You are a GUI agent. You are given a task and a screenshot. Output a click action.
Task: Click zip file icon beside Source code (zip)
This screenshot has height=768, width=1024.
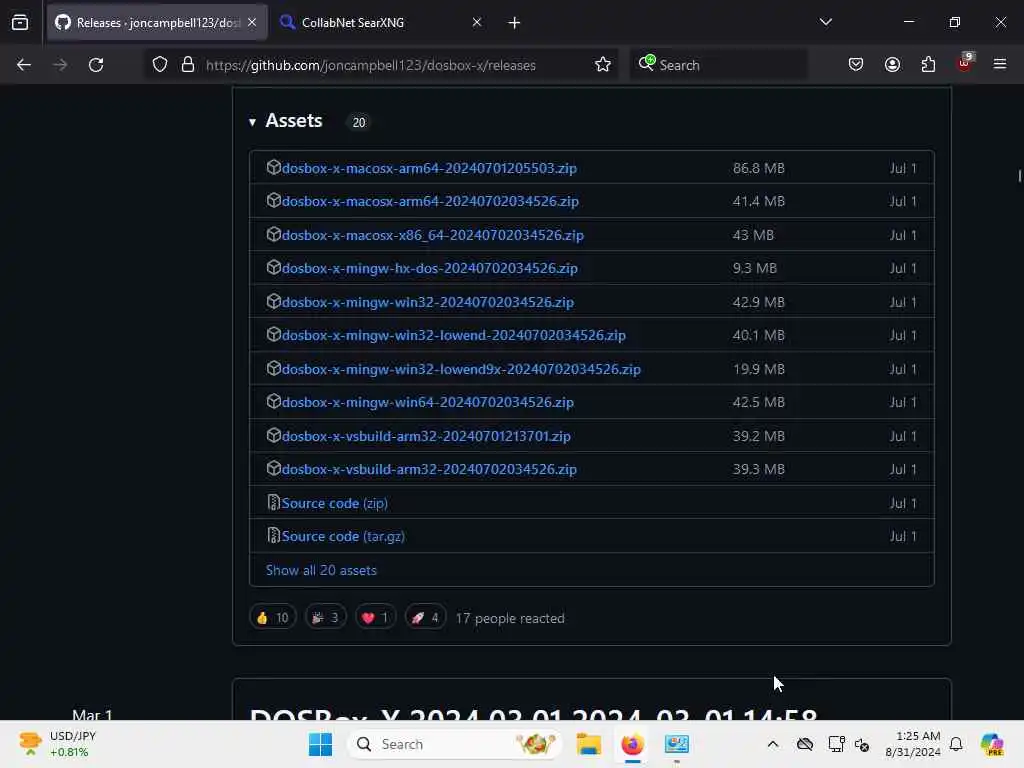[274, 502]
